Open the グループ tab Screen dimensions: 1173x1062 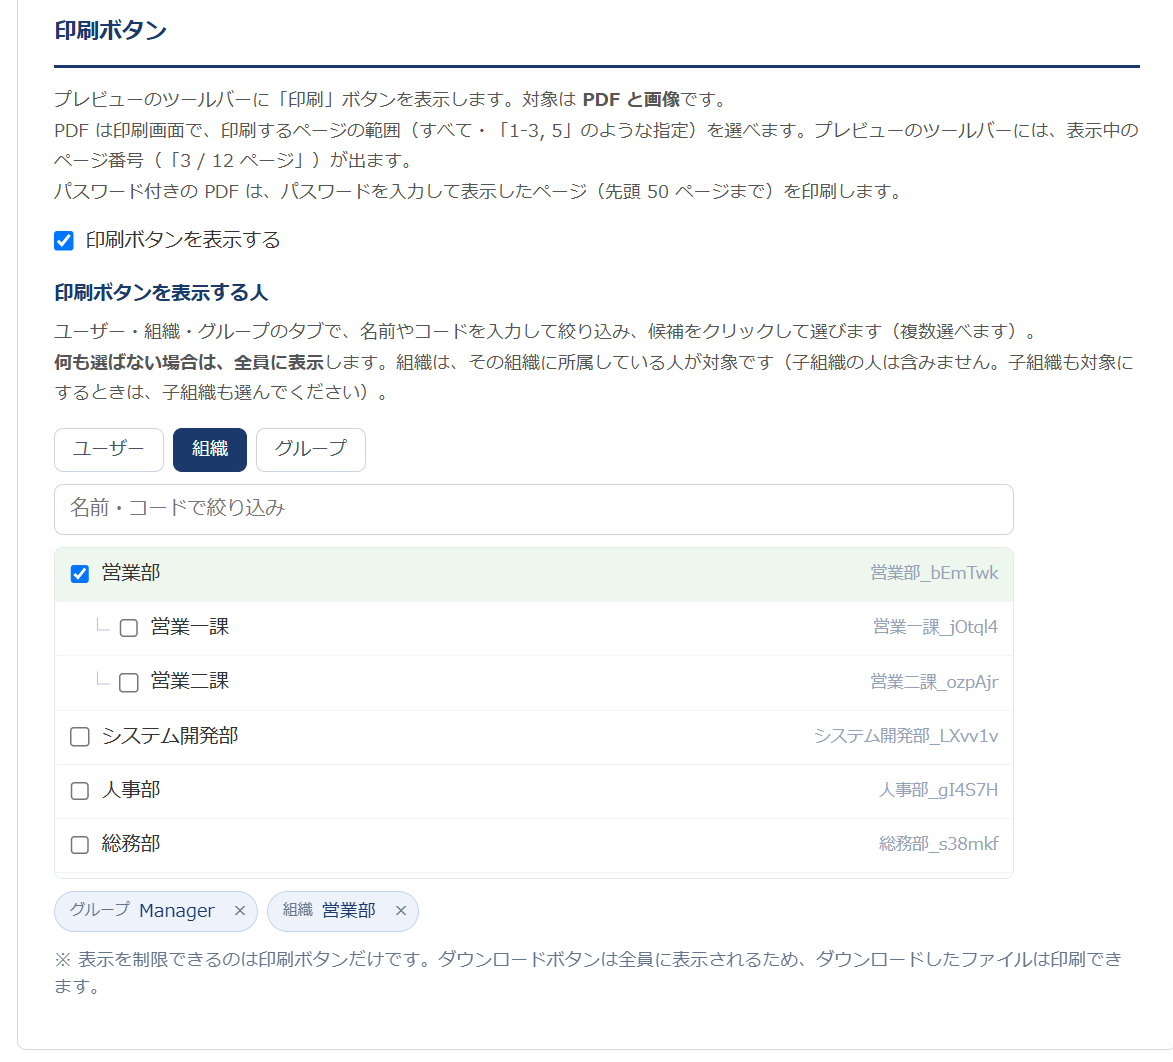point(310,449)
